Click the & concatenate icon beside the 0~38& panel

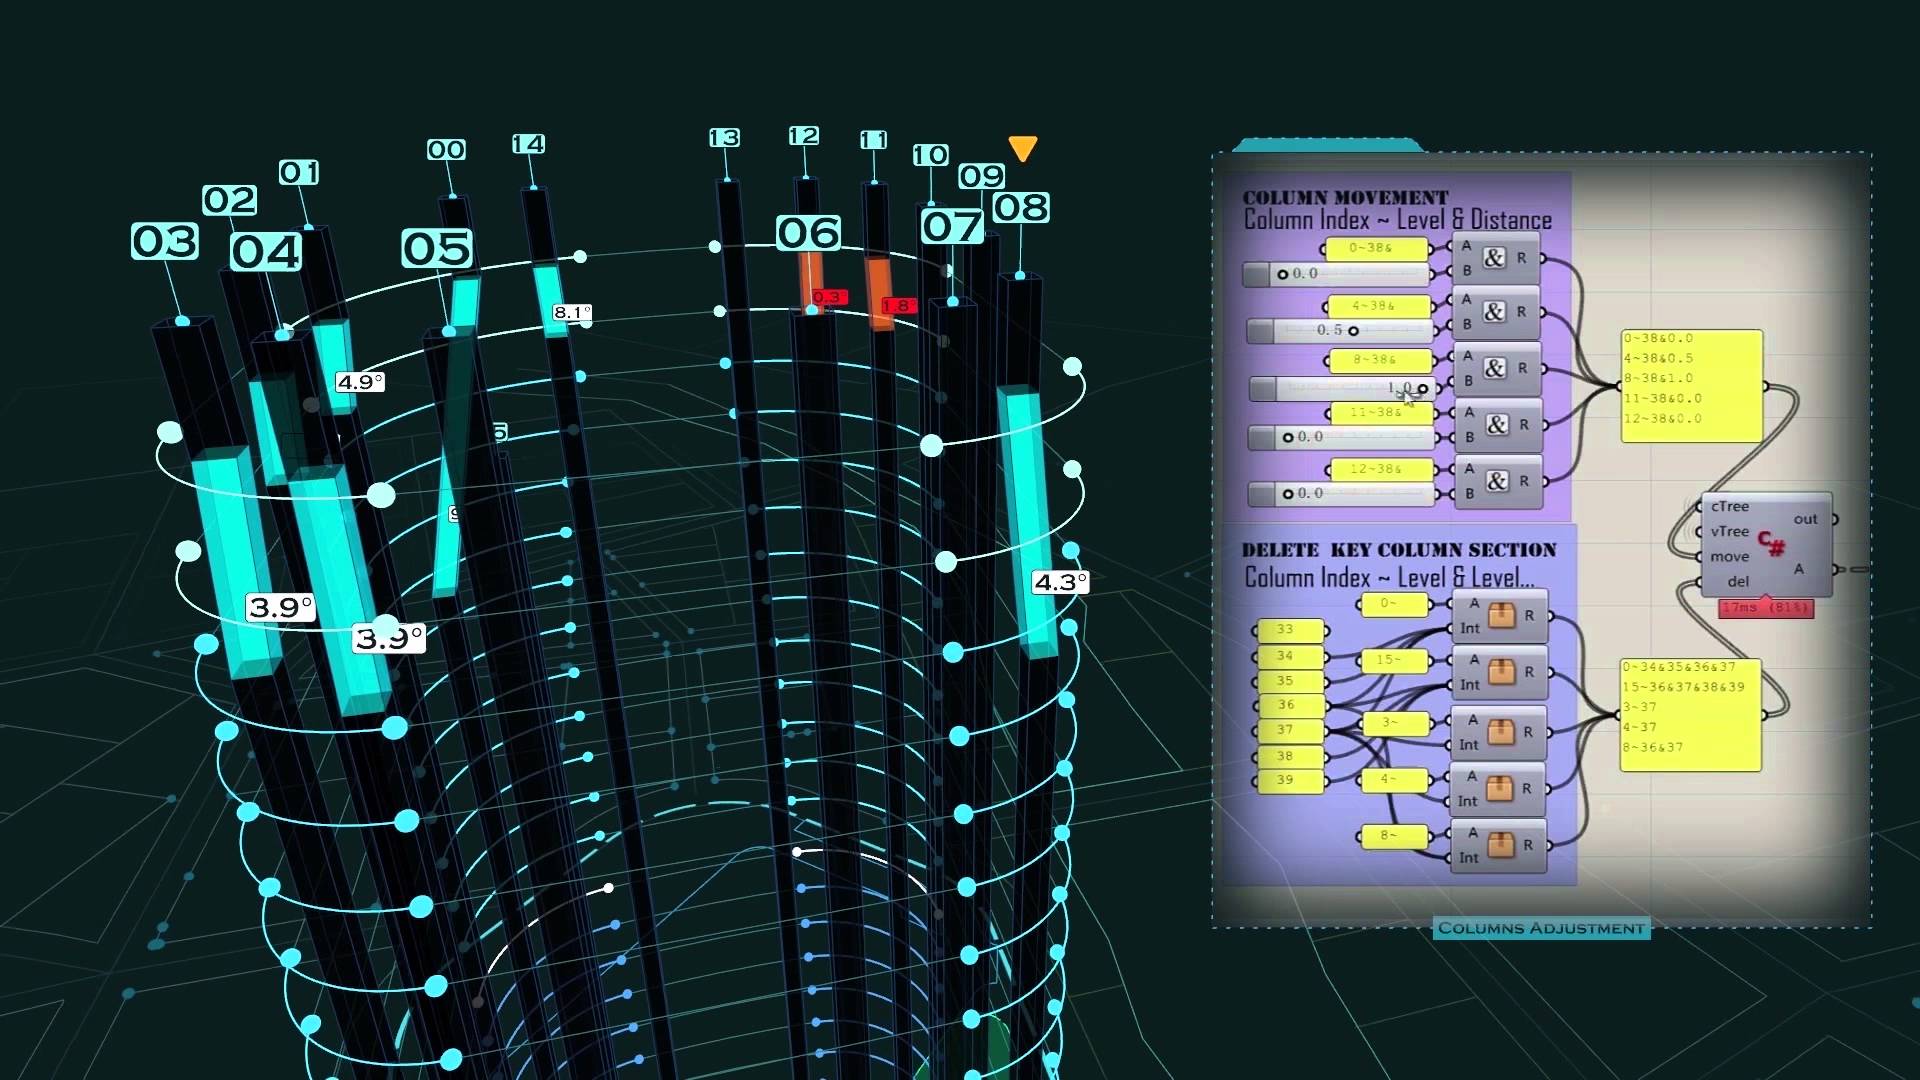[1493, 258]
